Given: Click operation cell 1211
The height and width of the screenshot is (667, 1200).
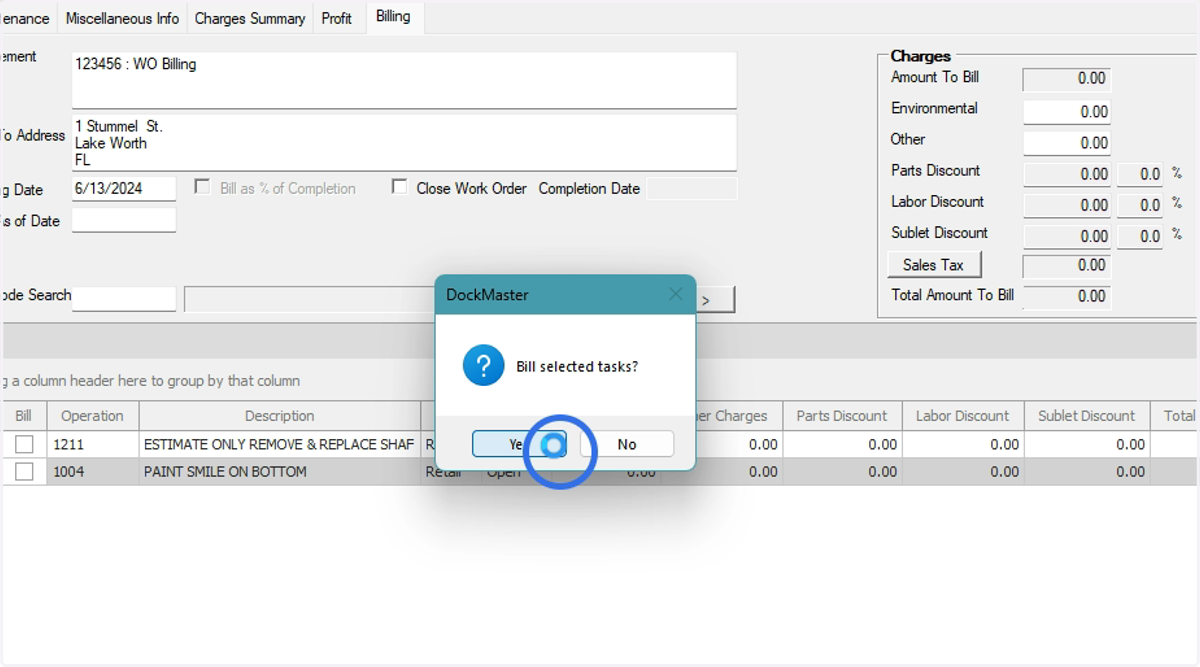Looking at the screenshot, I should (x=92, y=444).
